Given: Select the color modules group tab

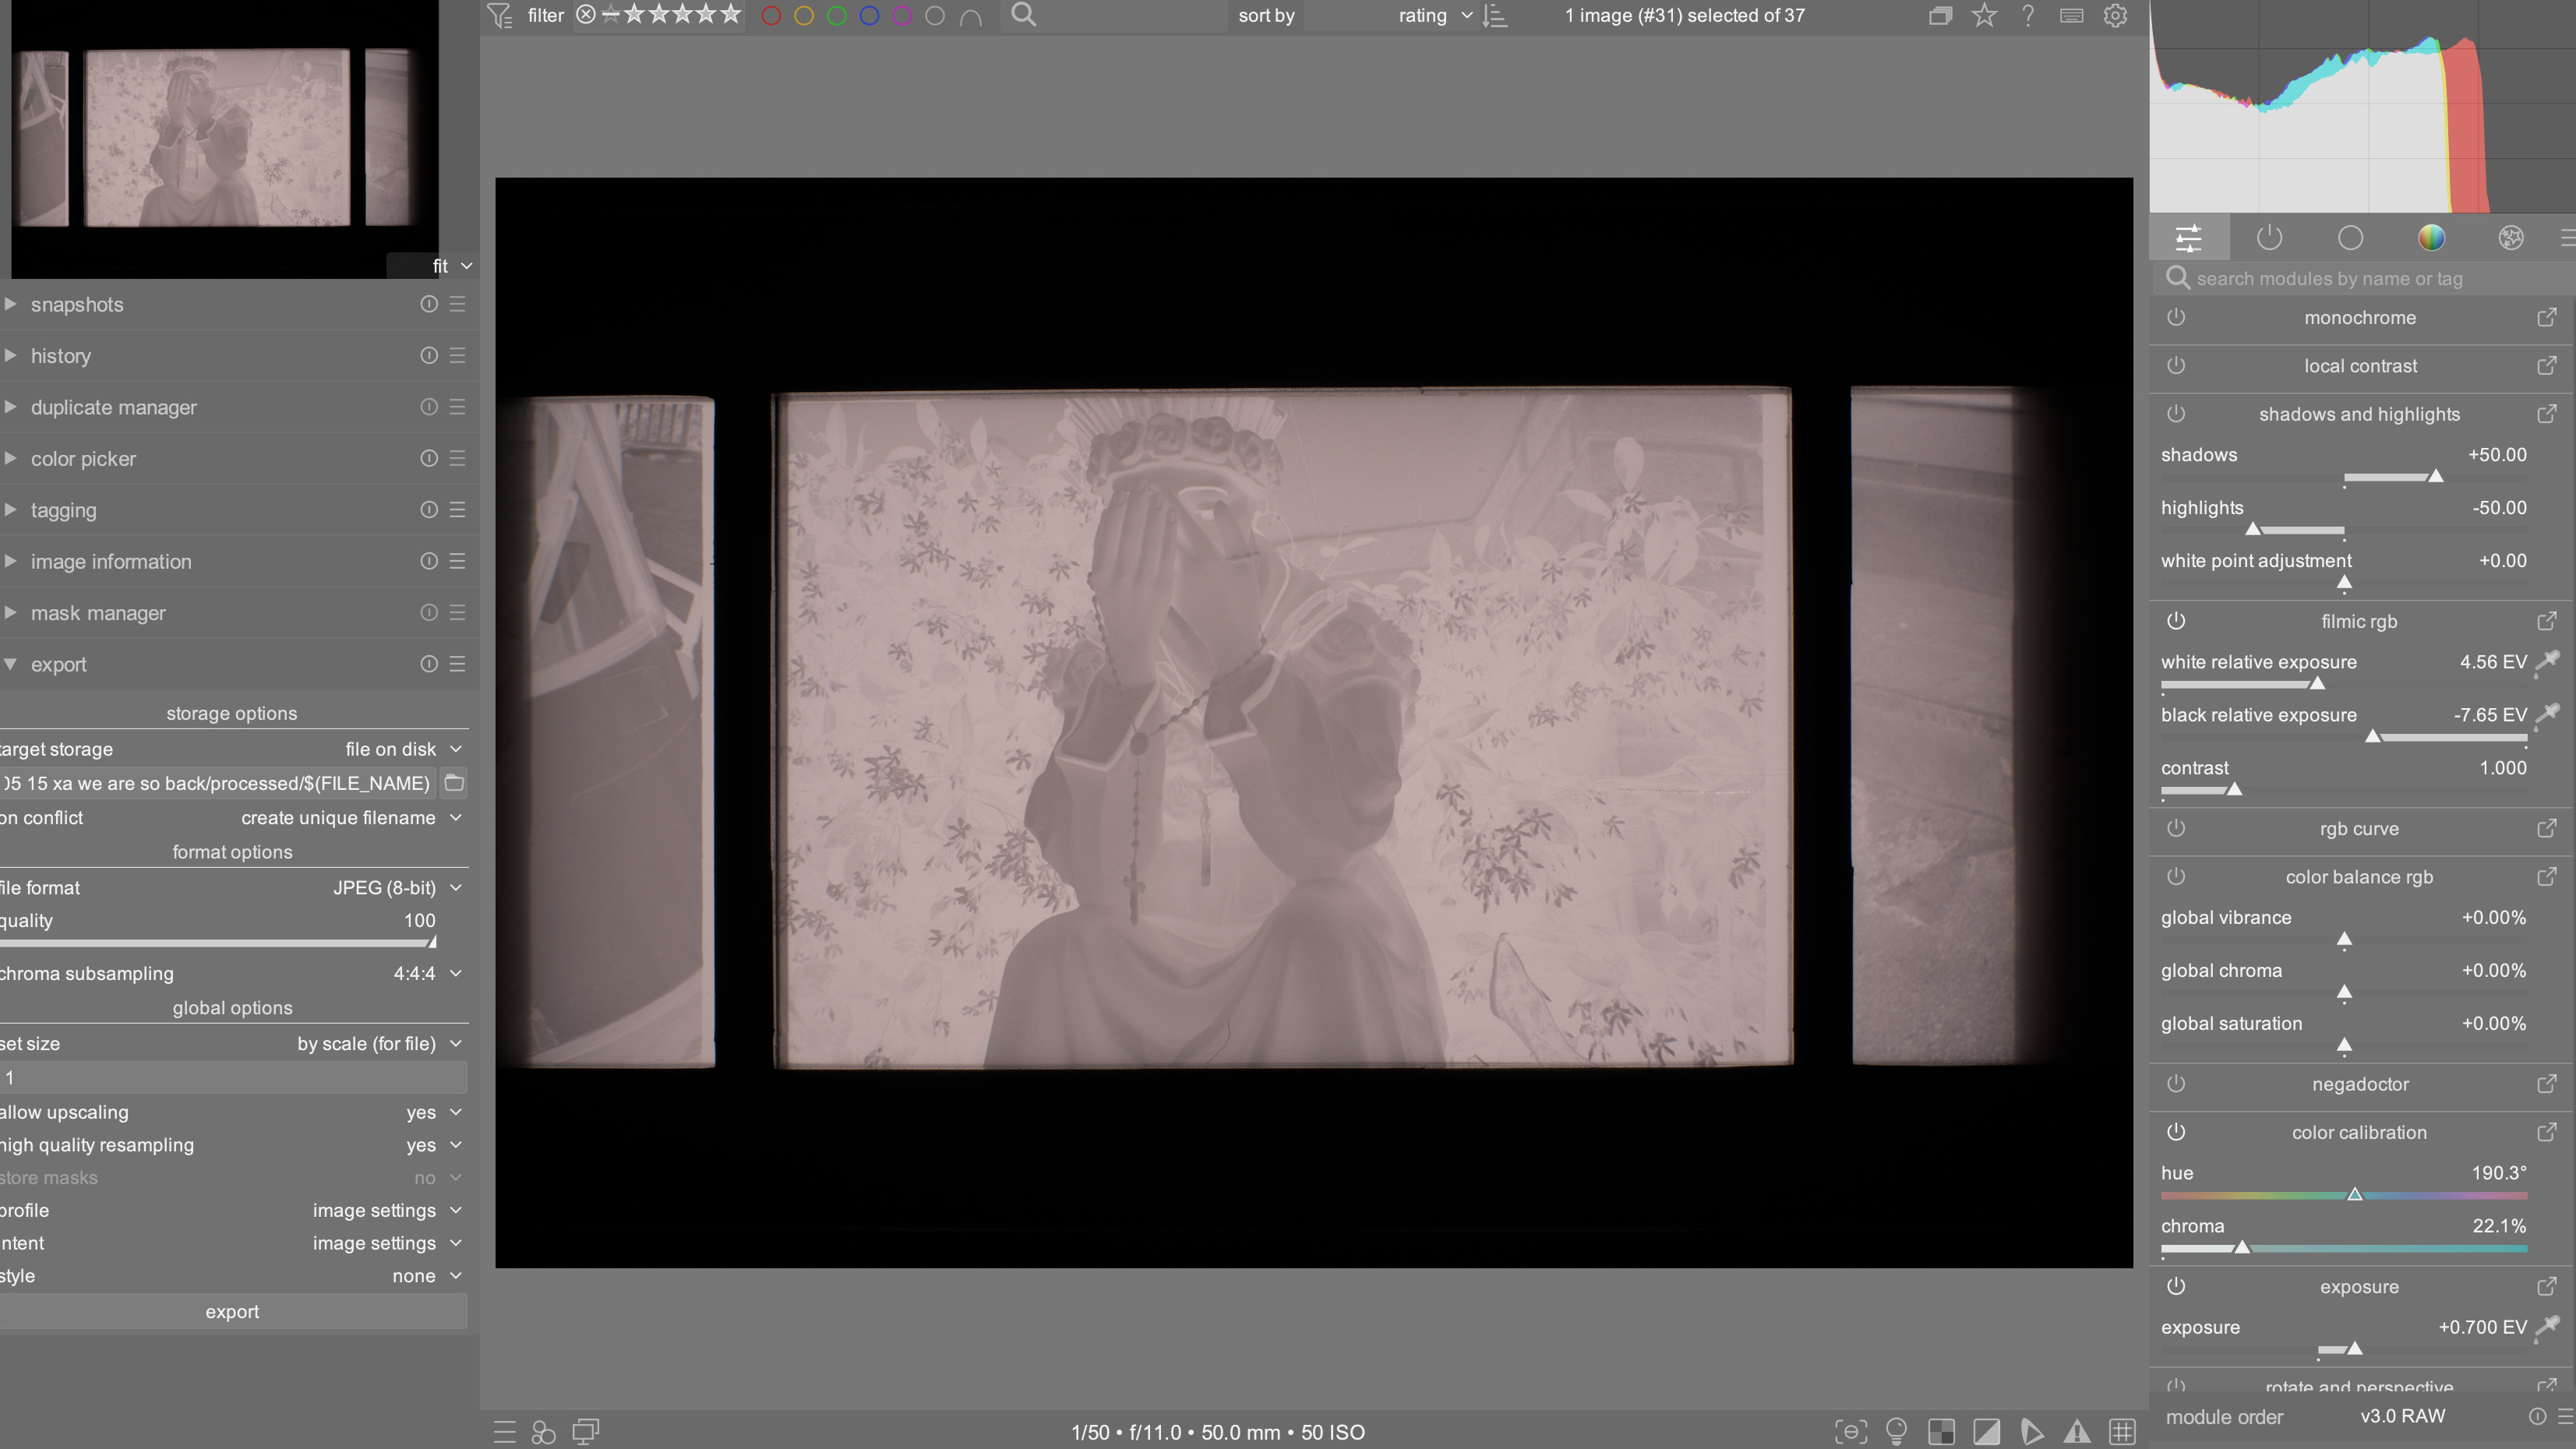Looking at the screenshot, I should coord(2430,238).
